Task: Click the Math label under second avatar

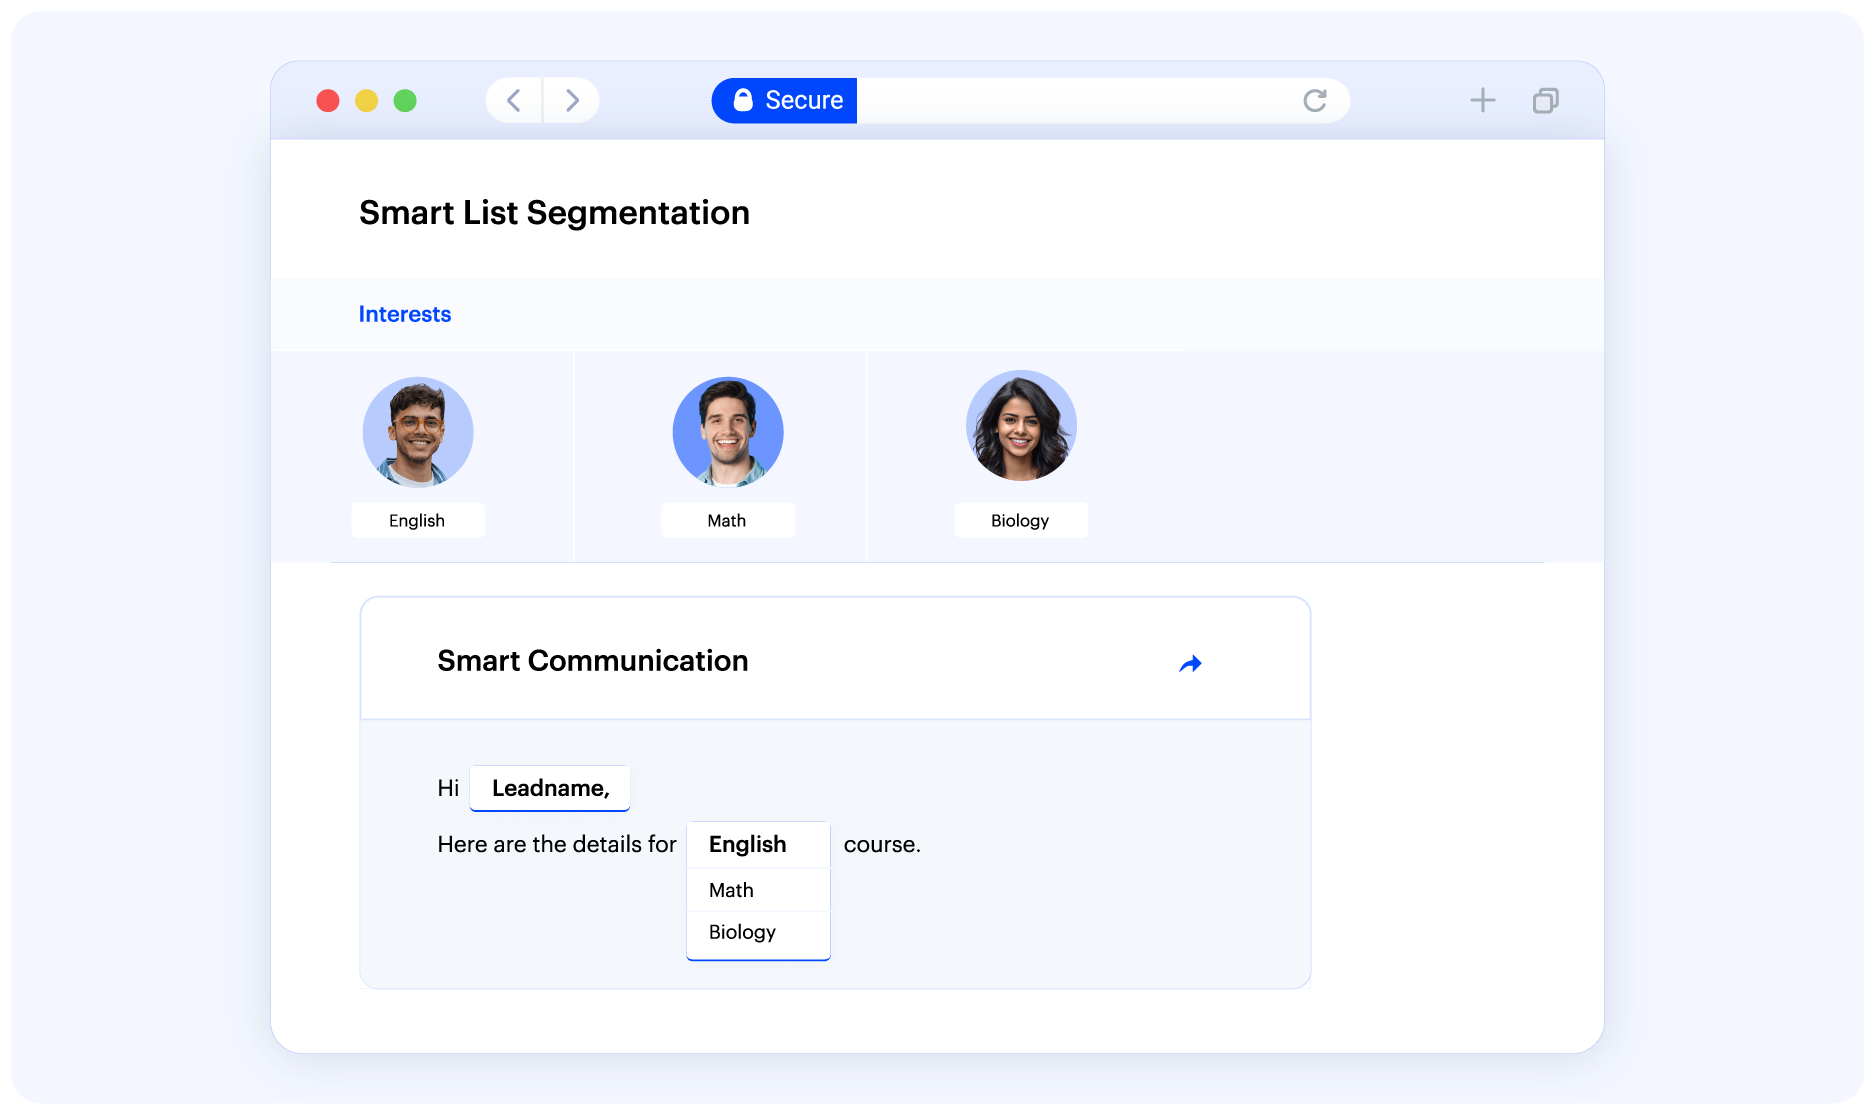Action: 728,520
